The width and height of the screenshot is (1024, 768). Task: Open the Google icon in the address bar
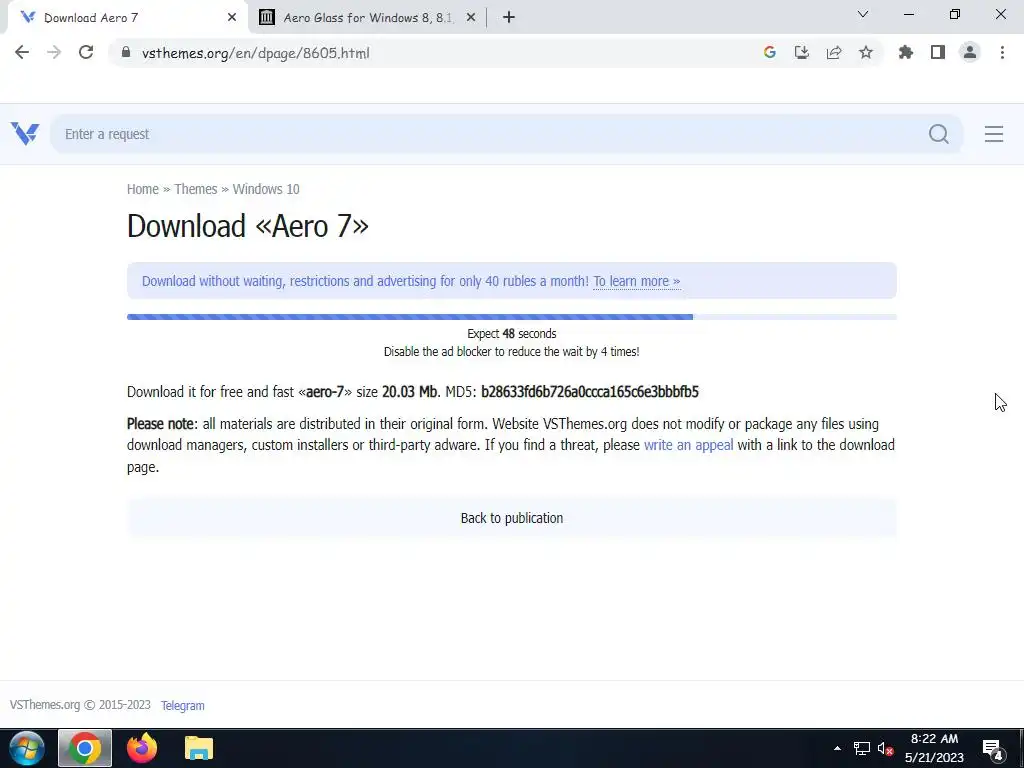point(769,52)
